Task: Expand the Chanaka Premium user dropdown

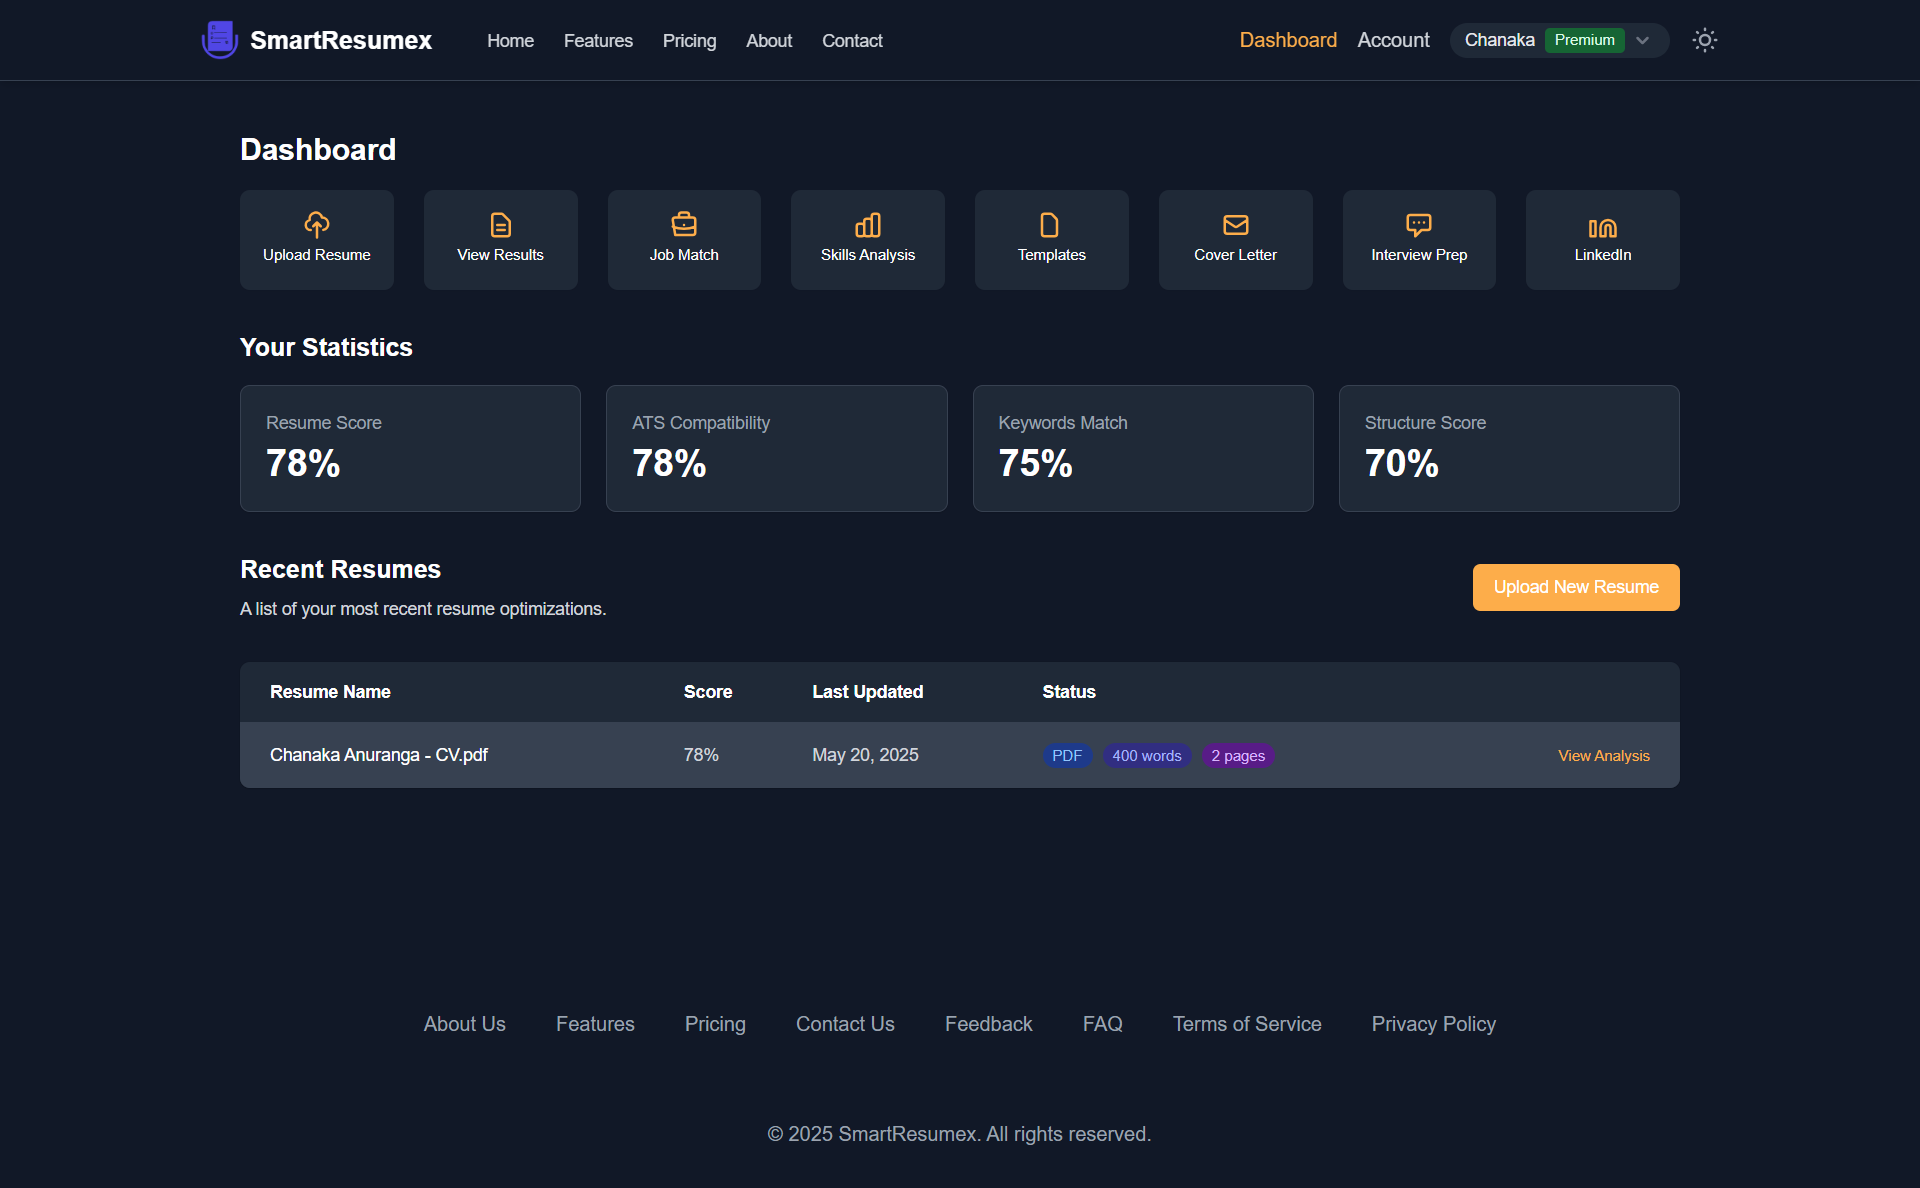Action: click(1641, 40)
